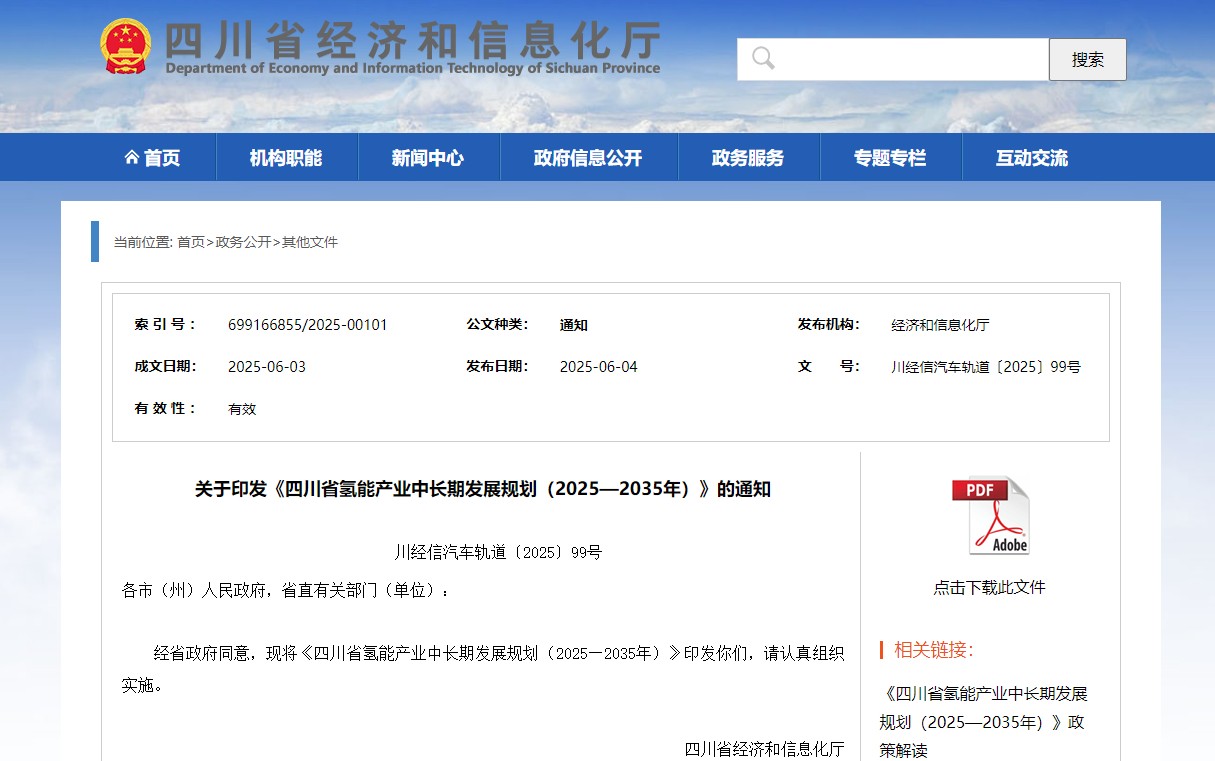Click the national emblem logo

(x=126, y=46)
